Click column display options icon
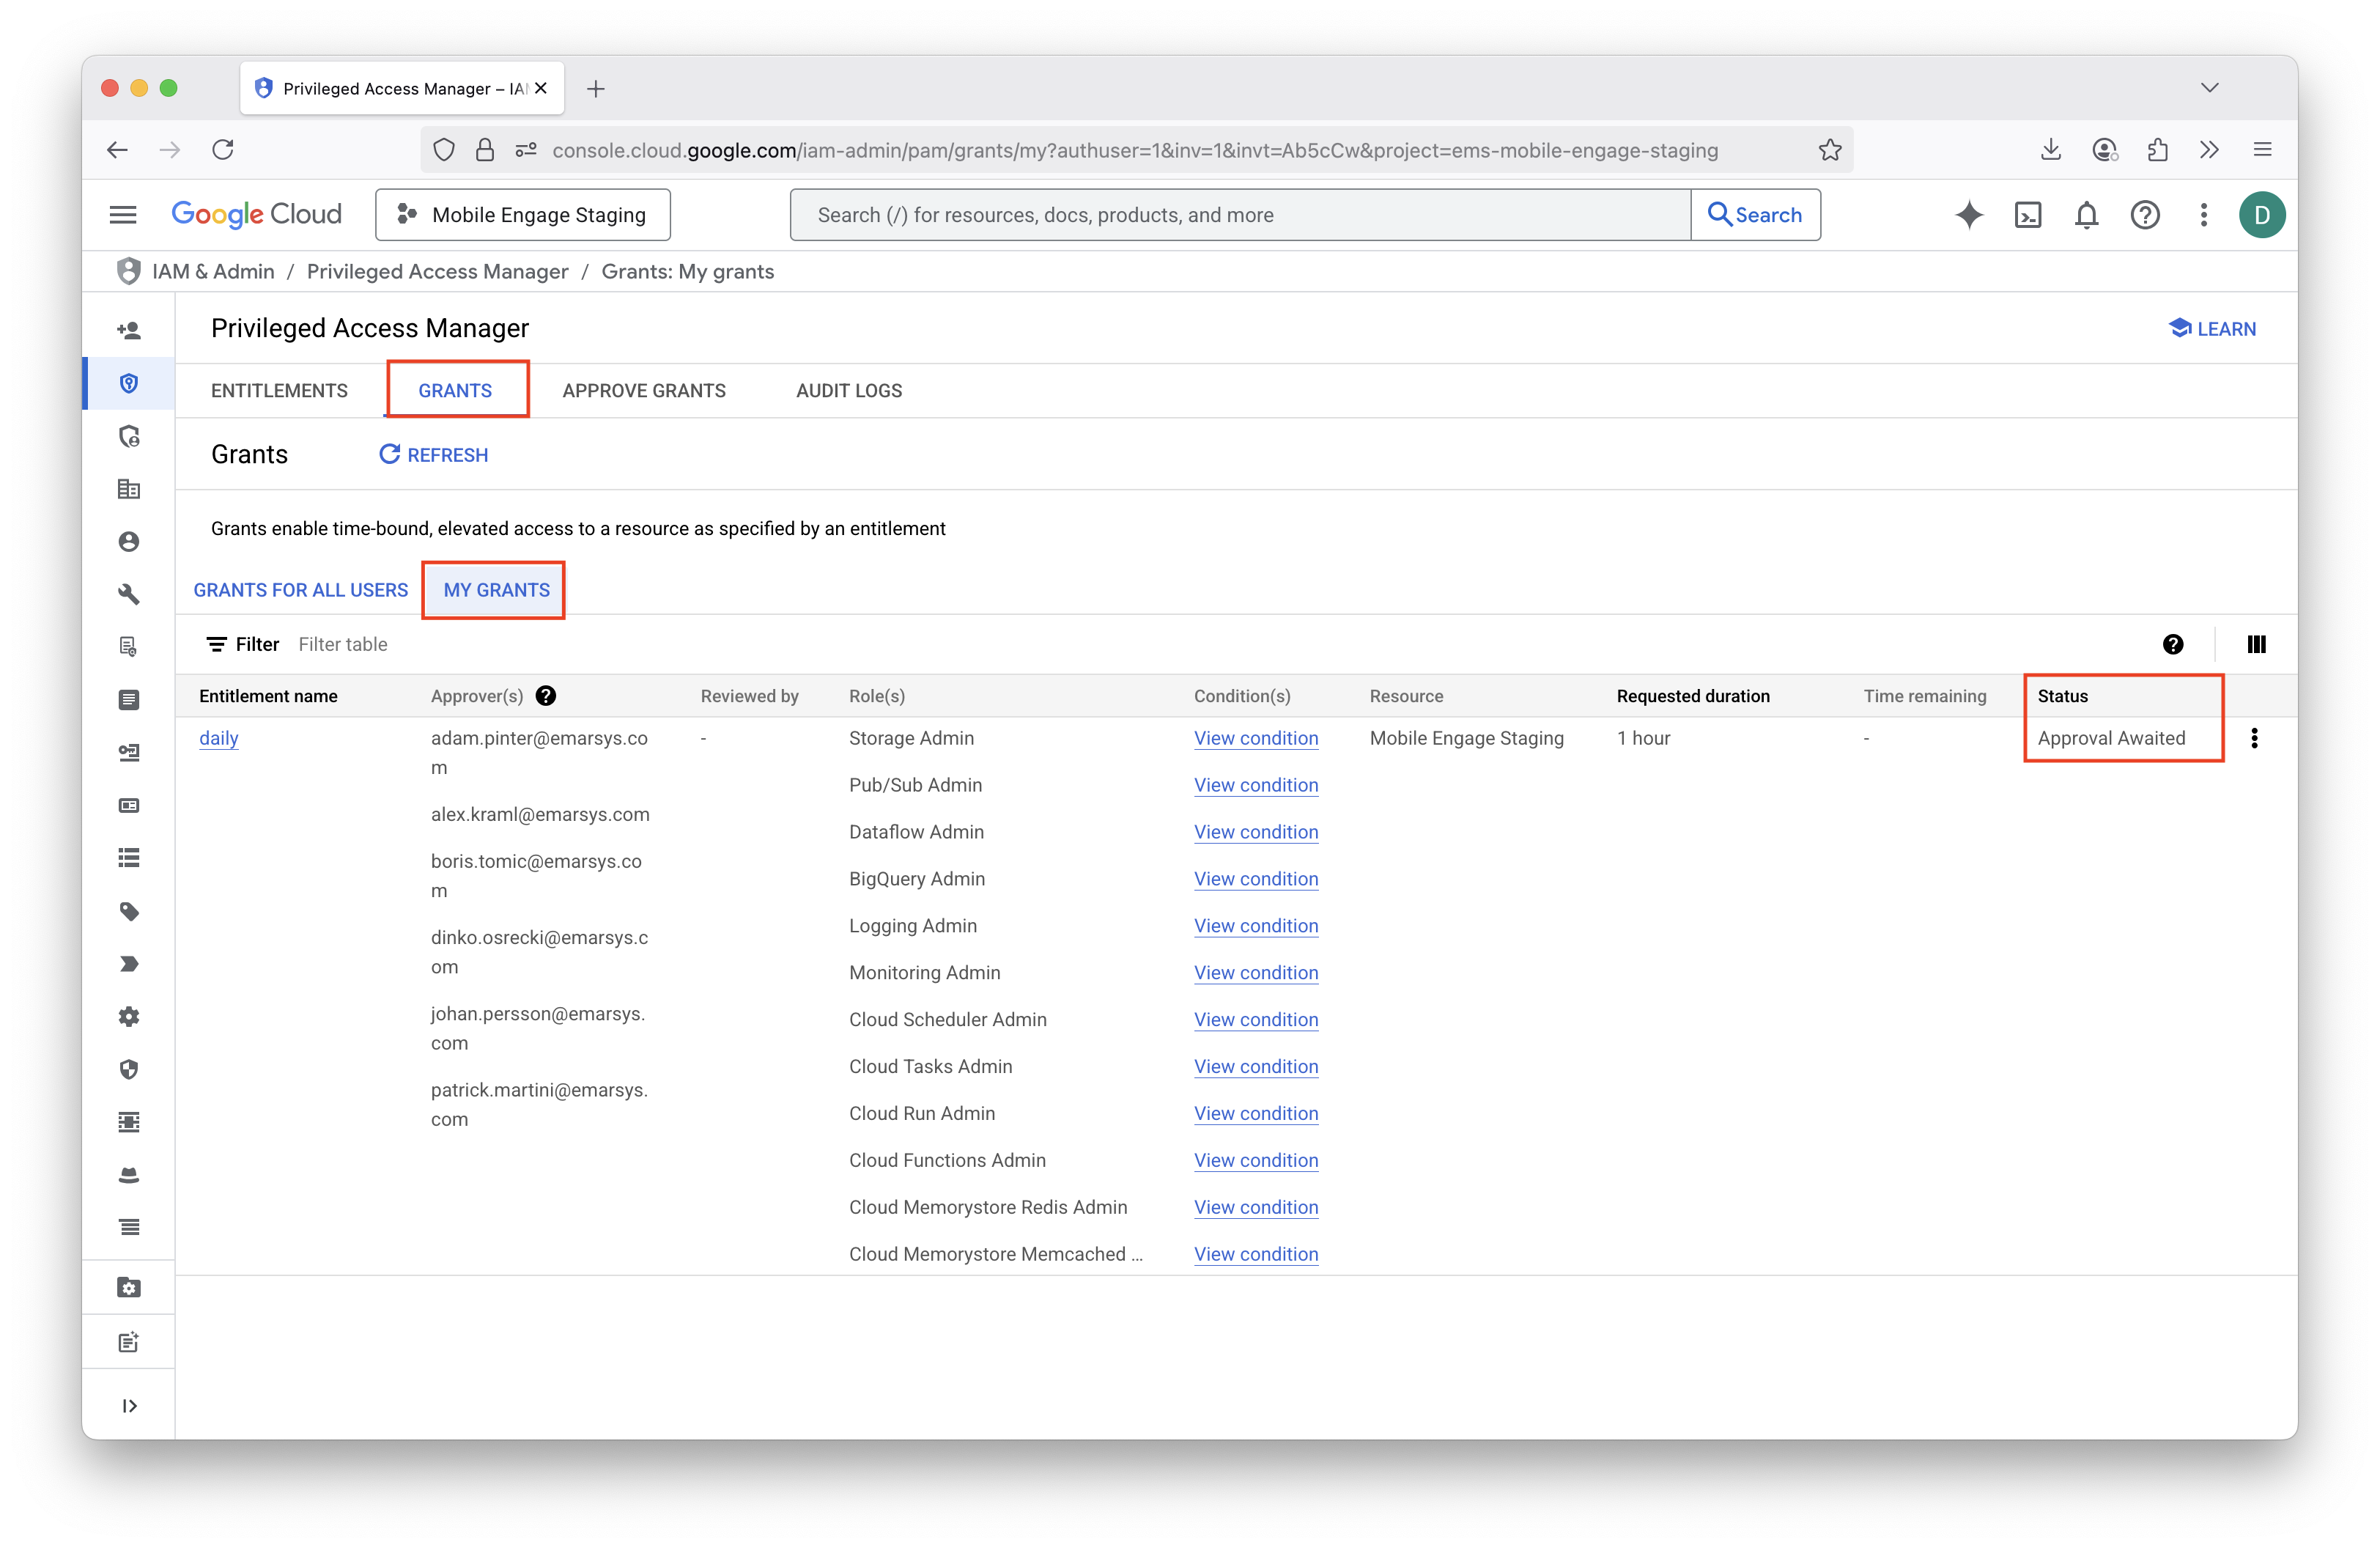This screenshot has height=1548, width=2380. pos(2256,644)
